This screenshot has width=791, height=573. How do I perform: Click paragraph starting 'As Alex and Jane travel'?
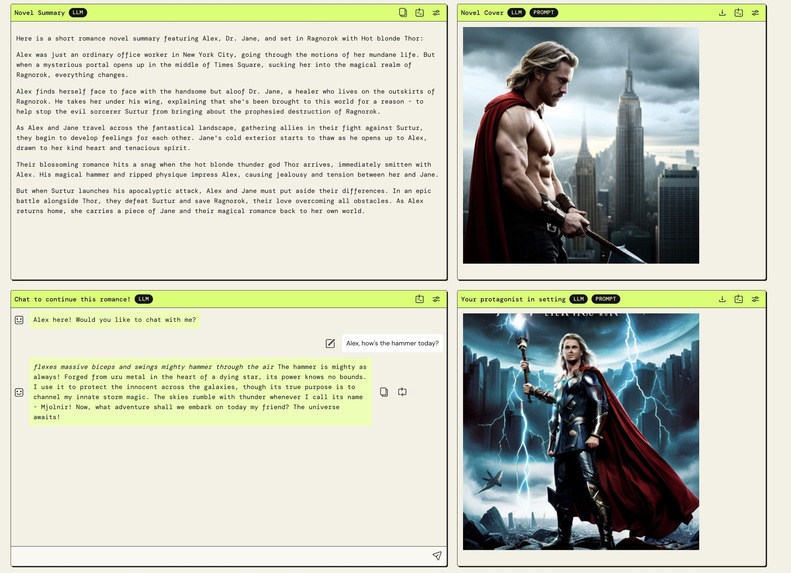(x=221, y=138)
